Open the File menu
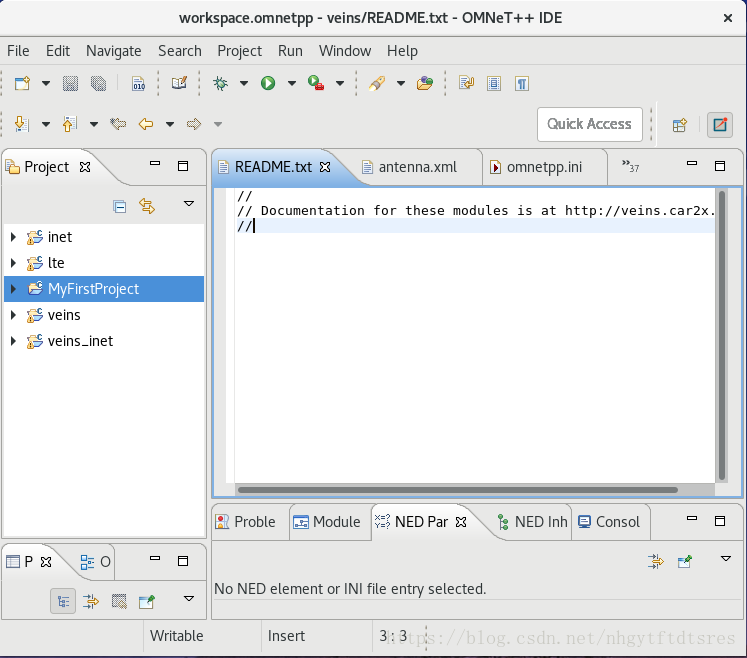The image size is (747, 658). (x=18, y=51)
